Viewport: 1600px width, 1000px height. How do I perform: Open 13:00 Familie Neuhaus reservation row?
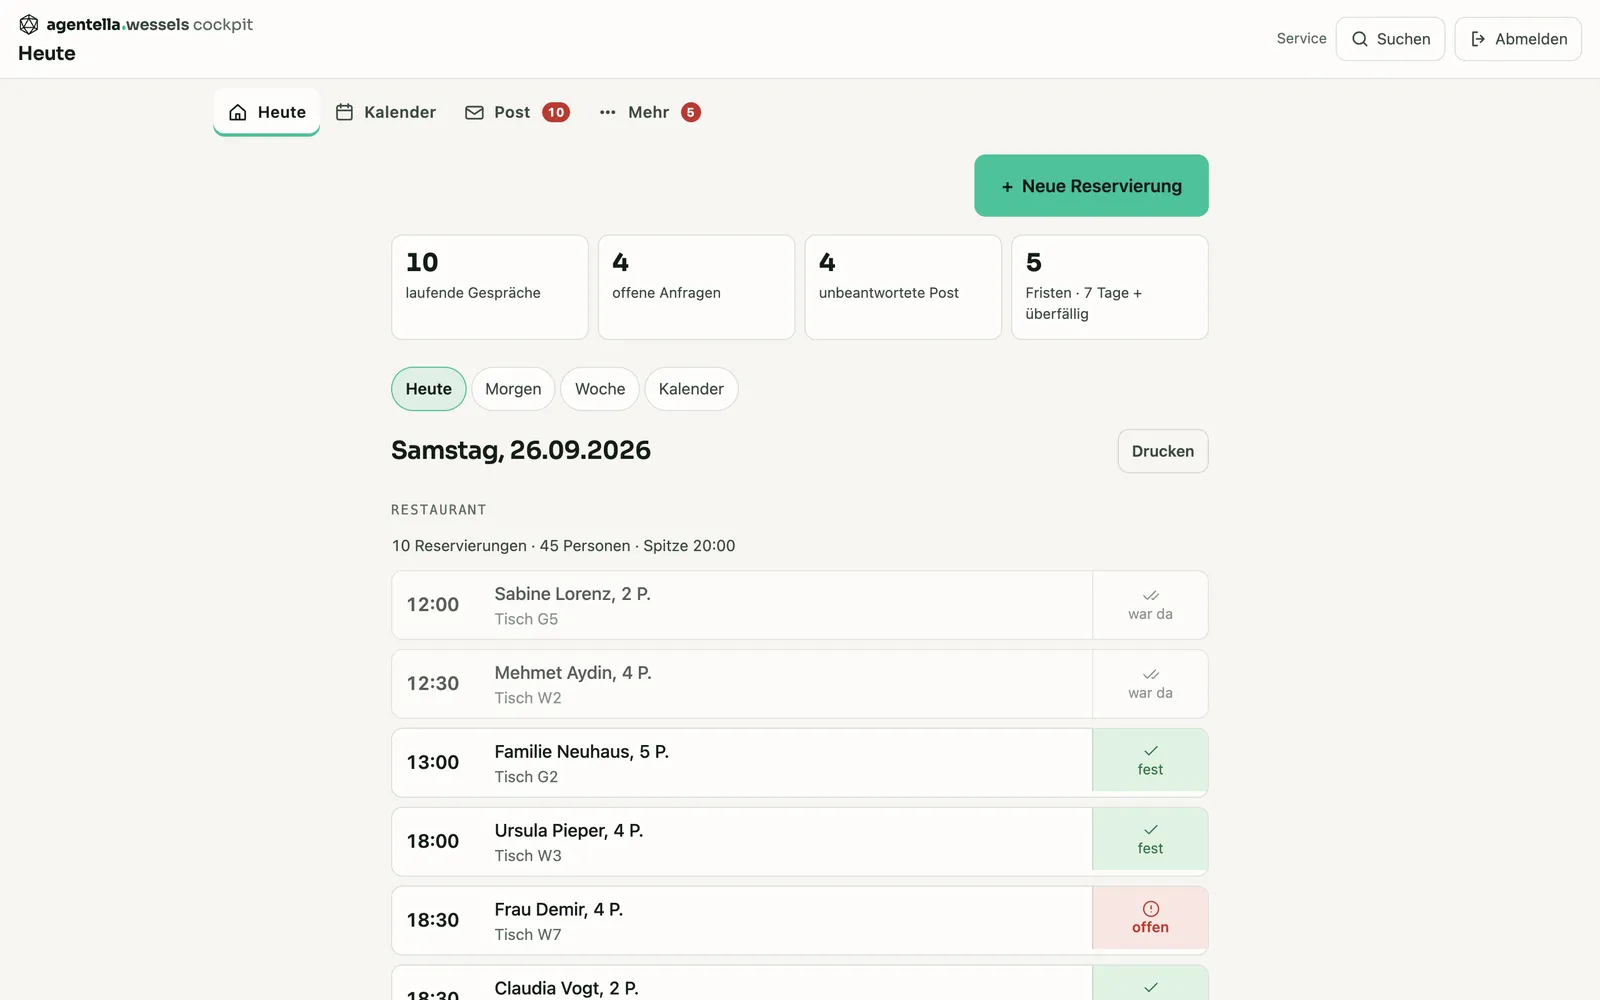click(x=742, y=763)
